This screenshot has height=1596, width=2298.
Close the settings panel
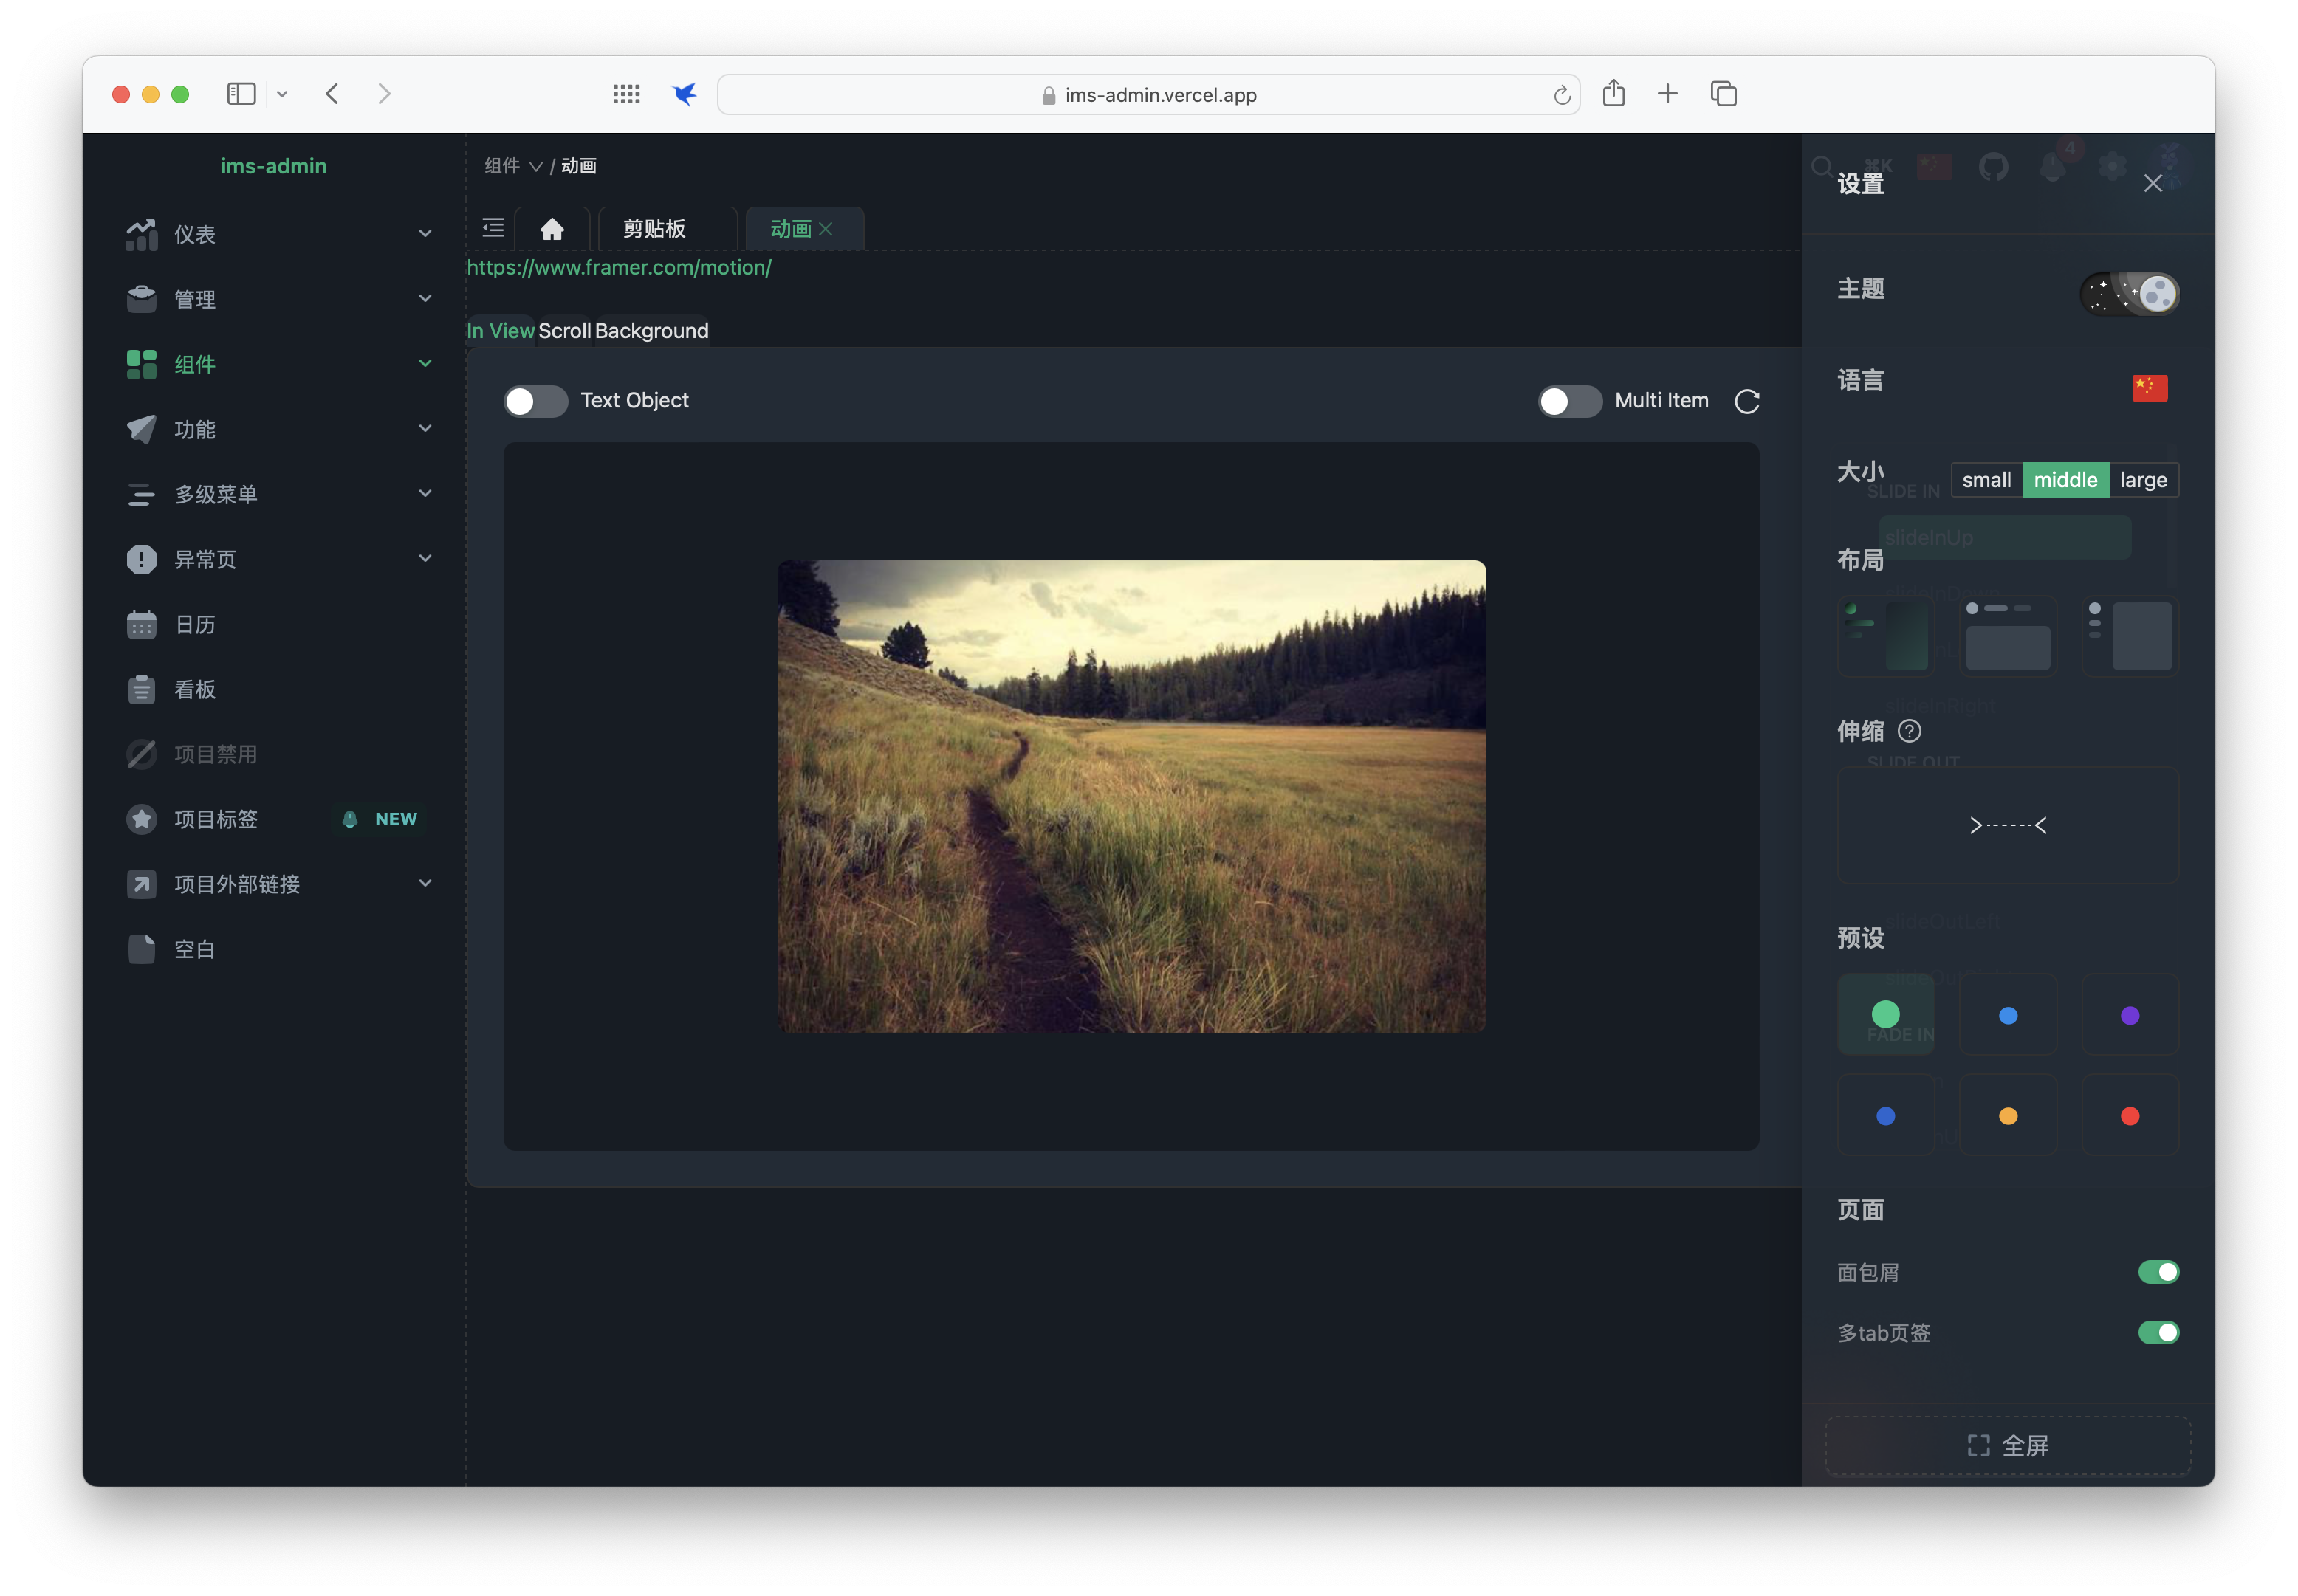(x=2152, y=183)
